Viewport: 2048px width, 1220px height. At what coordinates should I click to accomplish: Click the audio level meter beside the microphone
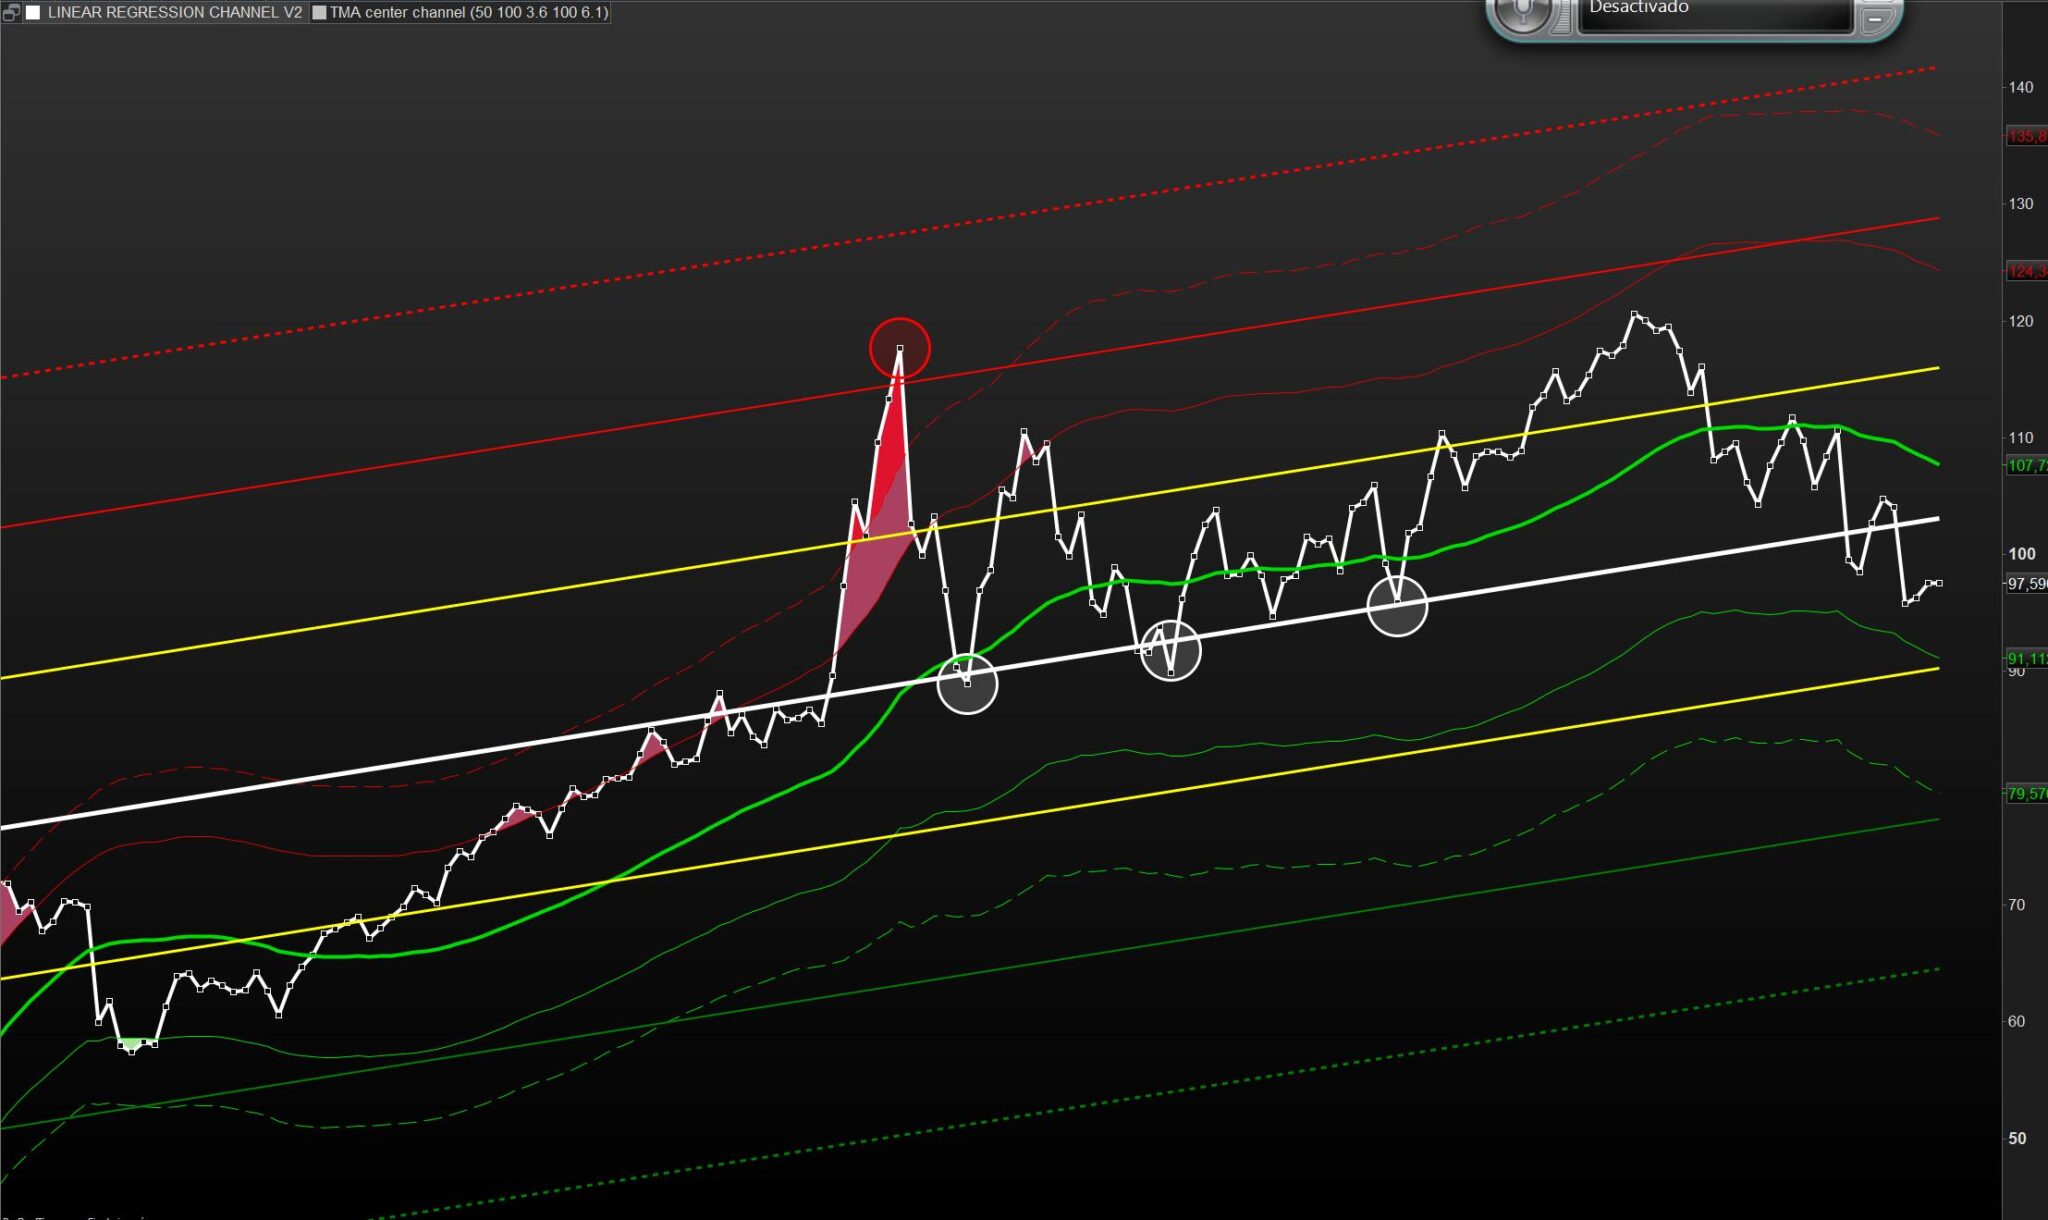tap(1561, 18)
